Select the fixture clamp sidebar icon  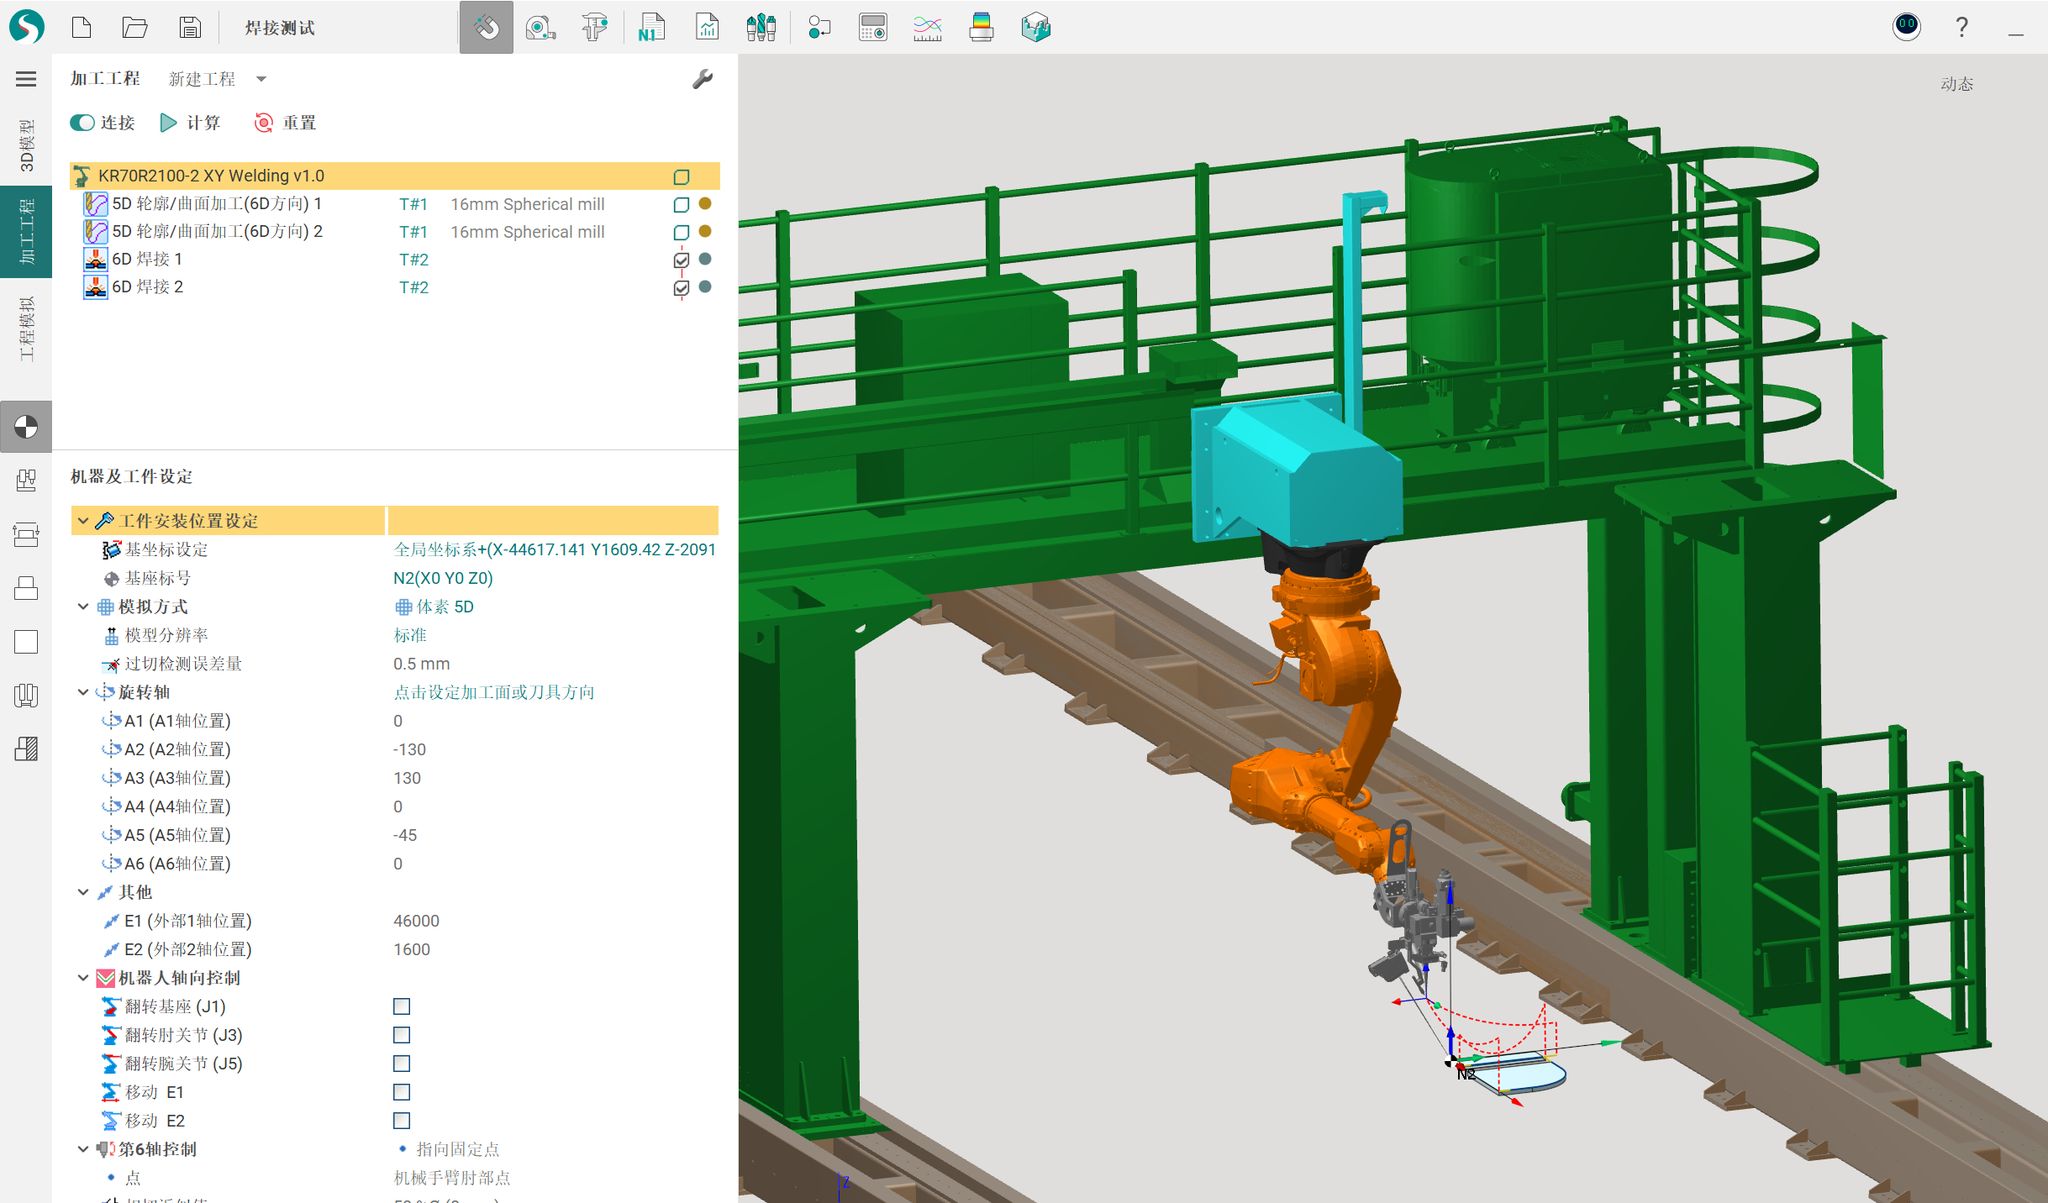[x=26, y=534]
